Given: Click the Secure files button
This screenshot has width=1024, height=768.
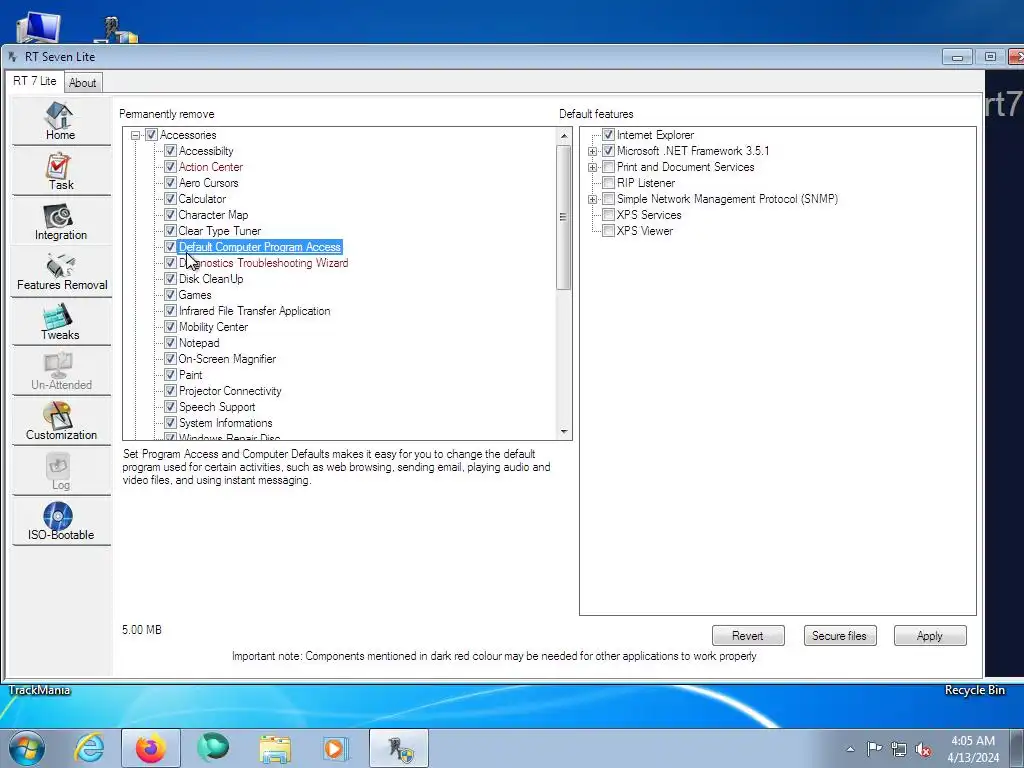Looking at the screenshot, I should [839, 635].
